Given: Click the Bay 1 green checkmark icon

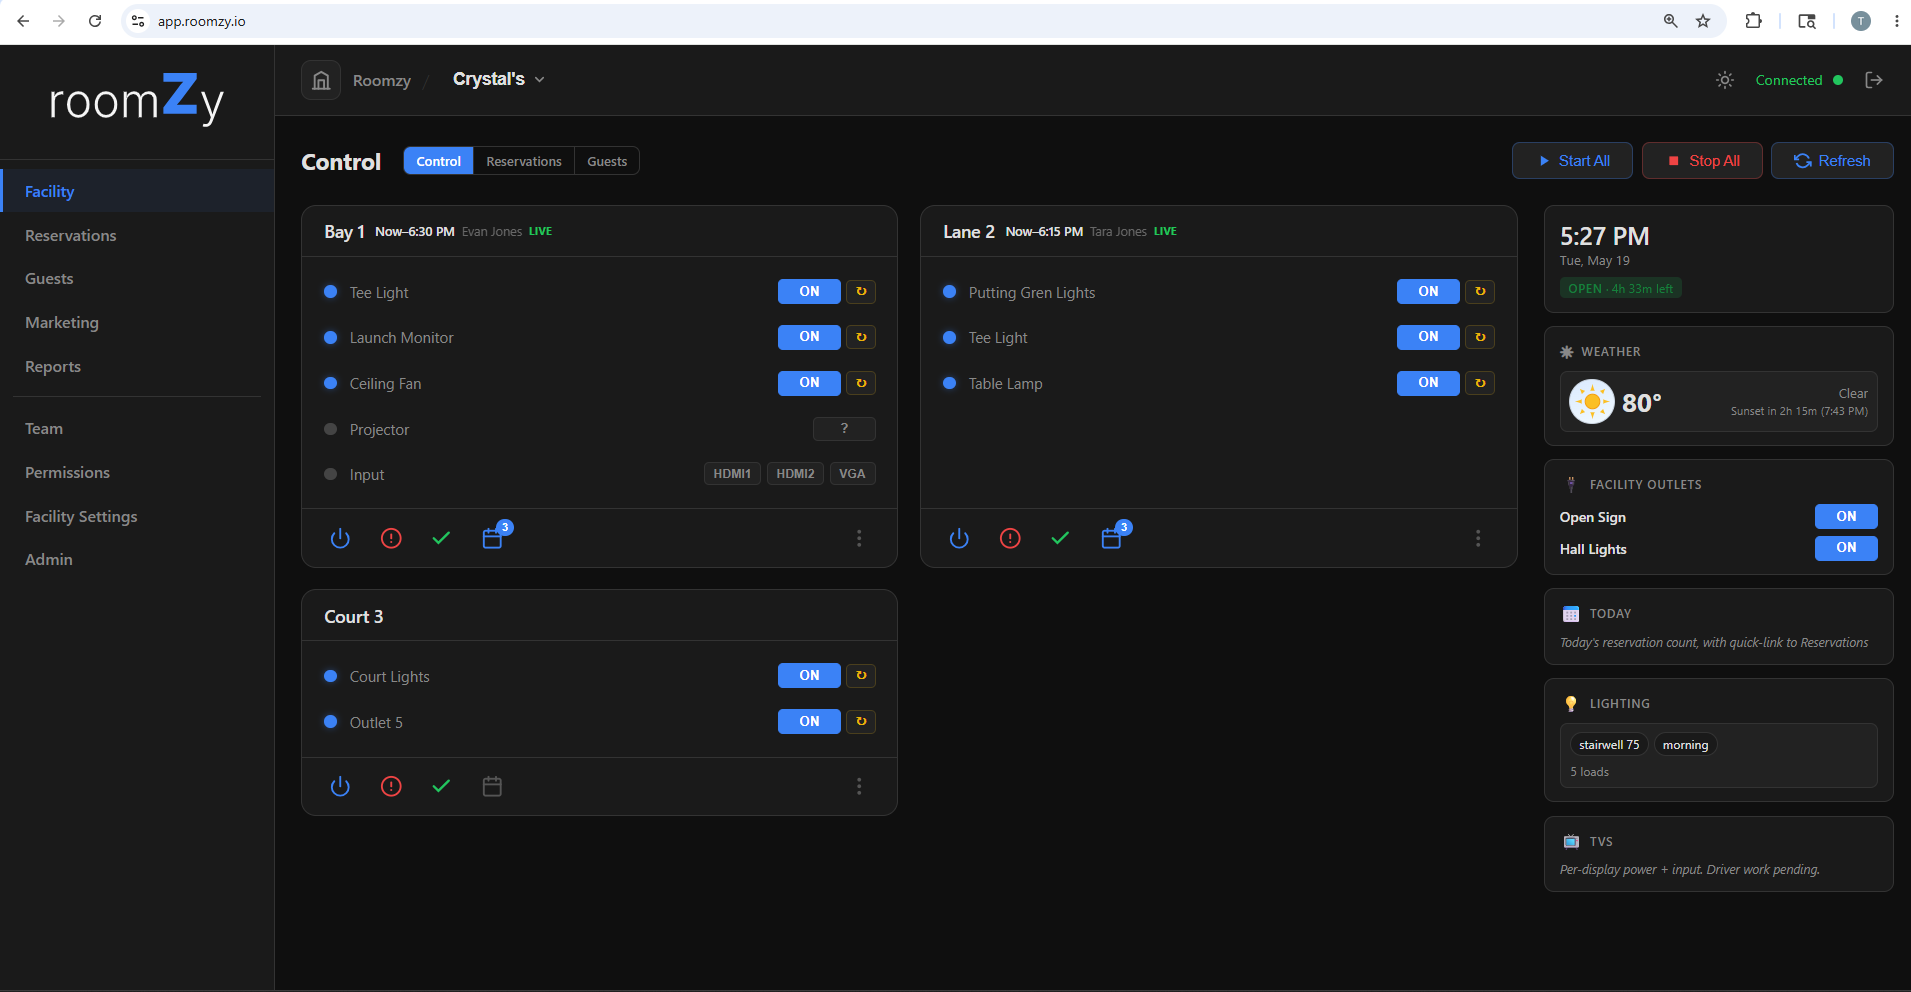Looking at the screenshot, I should pyautogui.click(x=441, y=538).
